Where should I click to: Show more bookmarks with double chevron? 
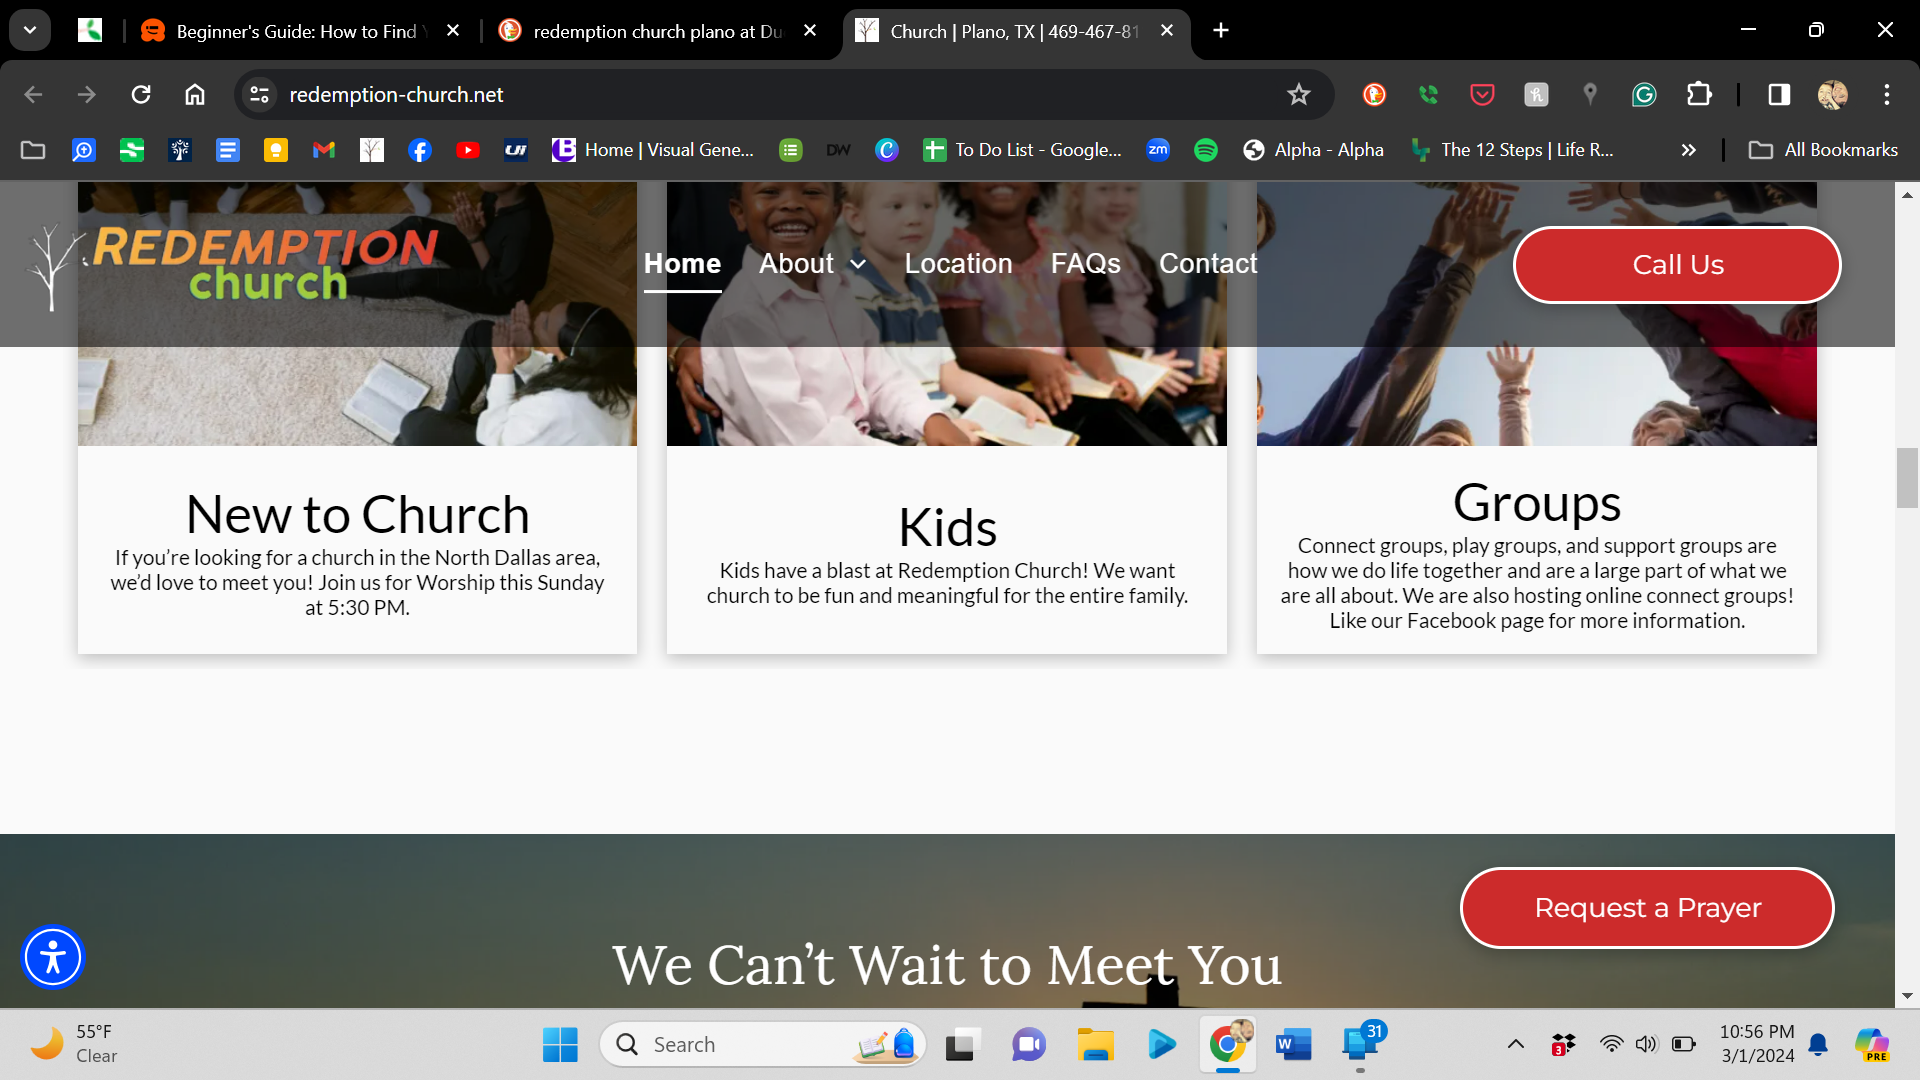(1689, 150)
